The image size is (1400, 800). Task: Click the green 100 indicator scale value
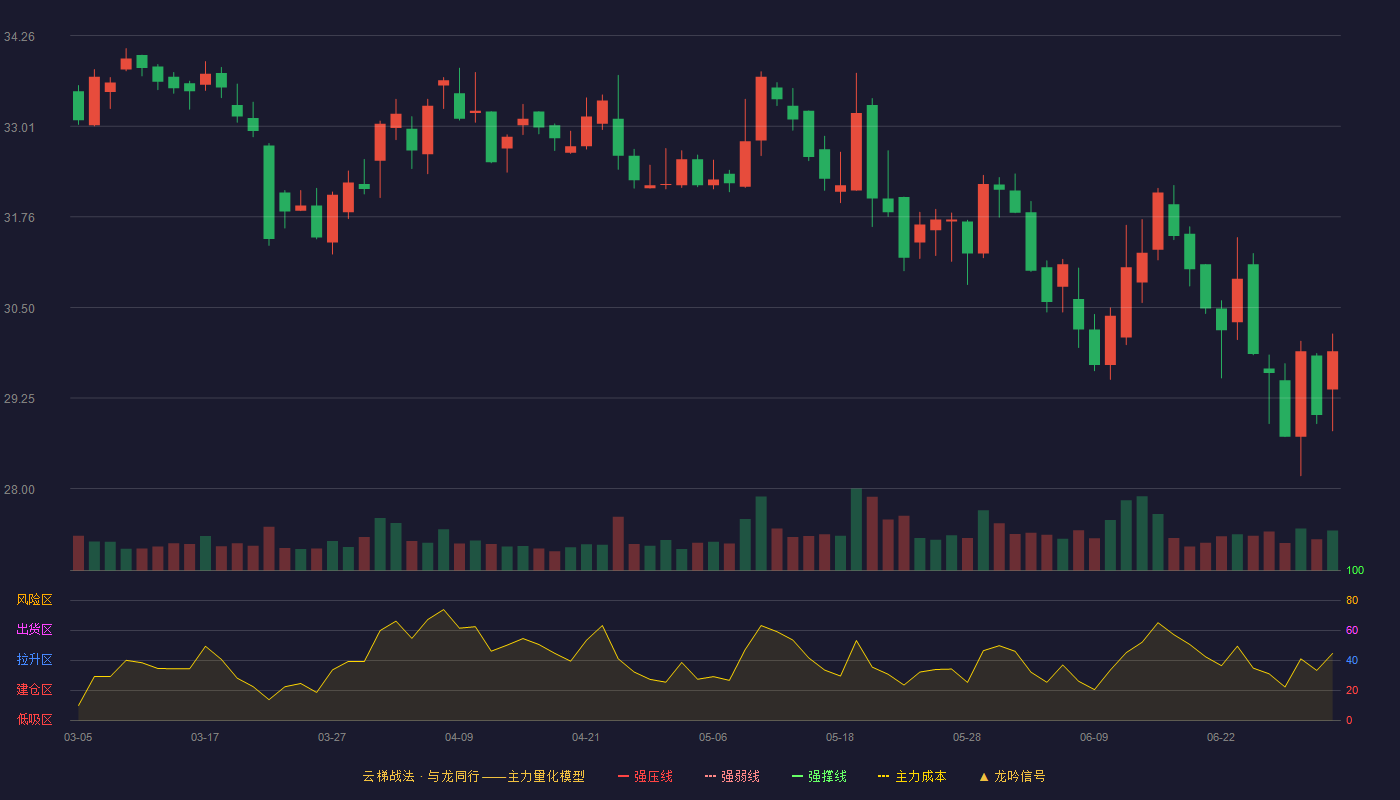click(1355, 571)
